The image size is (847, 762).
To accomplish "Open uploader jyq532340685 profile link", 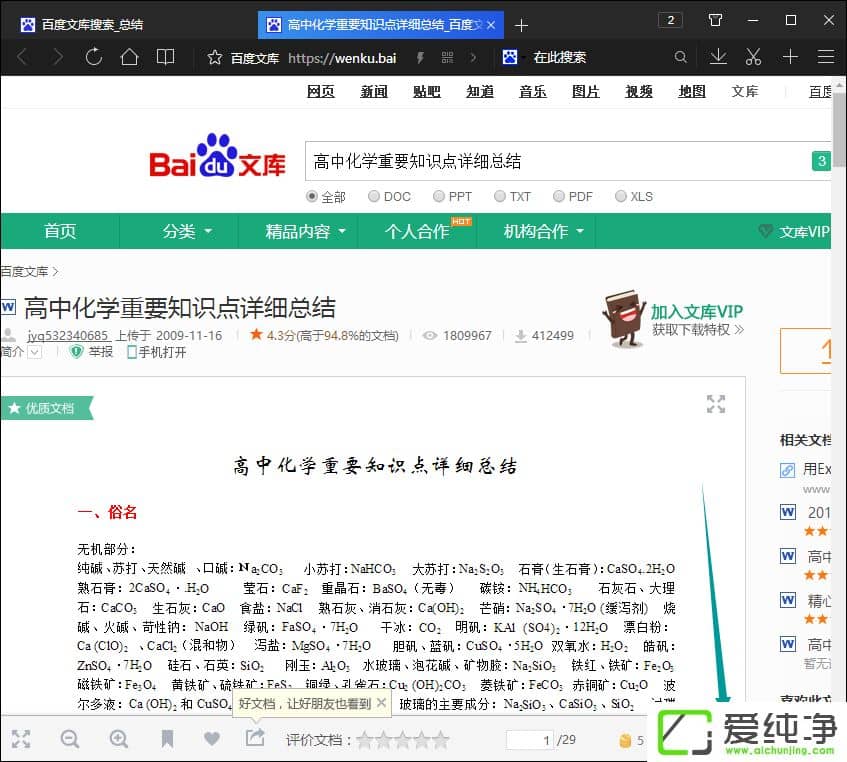I will click(68, 335).
